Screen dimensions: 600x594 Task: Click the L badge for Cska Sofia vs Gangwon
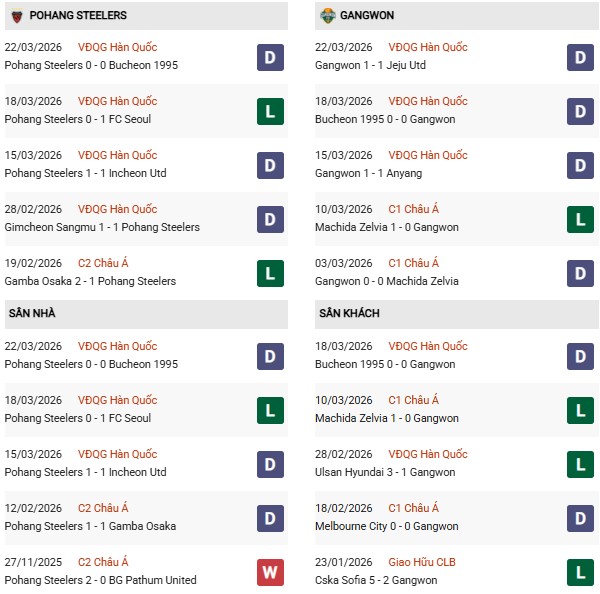coord(581,572)
